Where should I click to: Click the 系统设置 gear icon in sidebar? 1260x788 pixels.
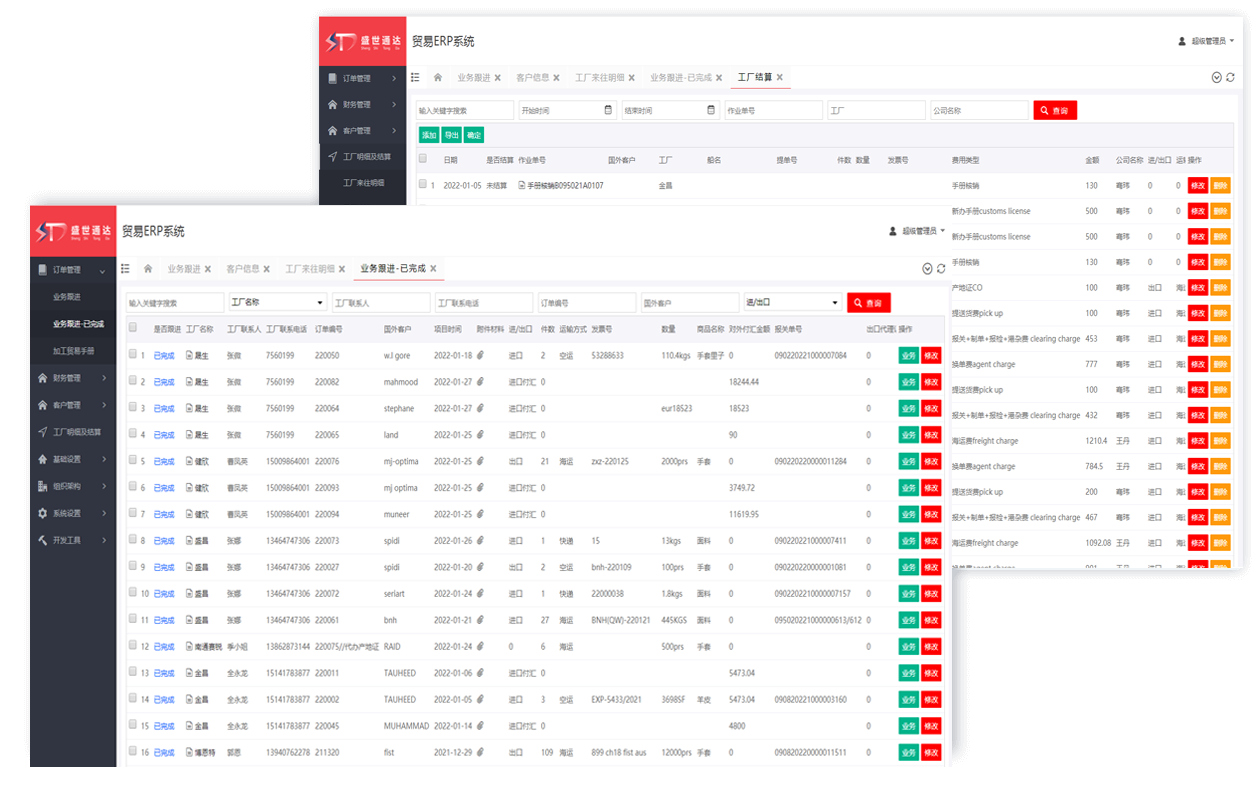click(42, 513)
